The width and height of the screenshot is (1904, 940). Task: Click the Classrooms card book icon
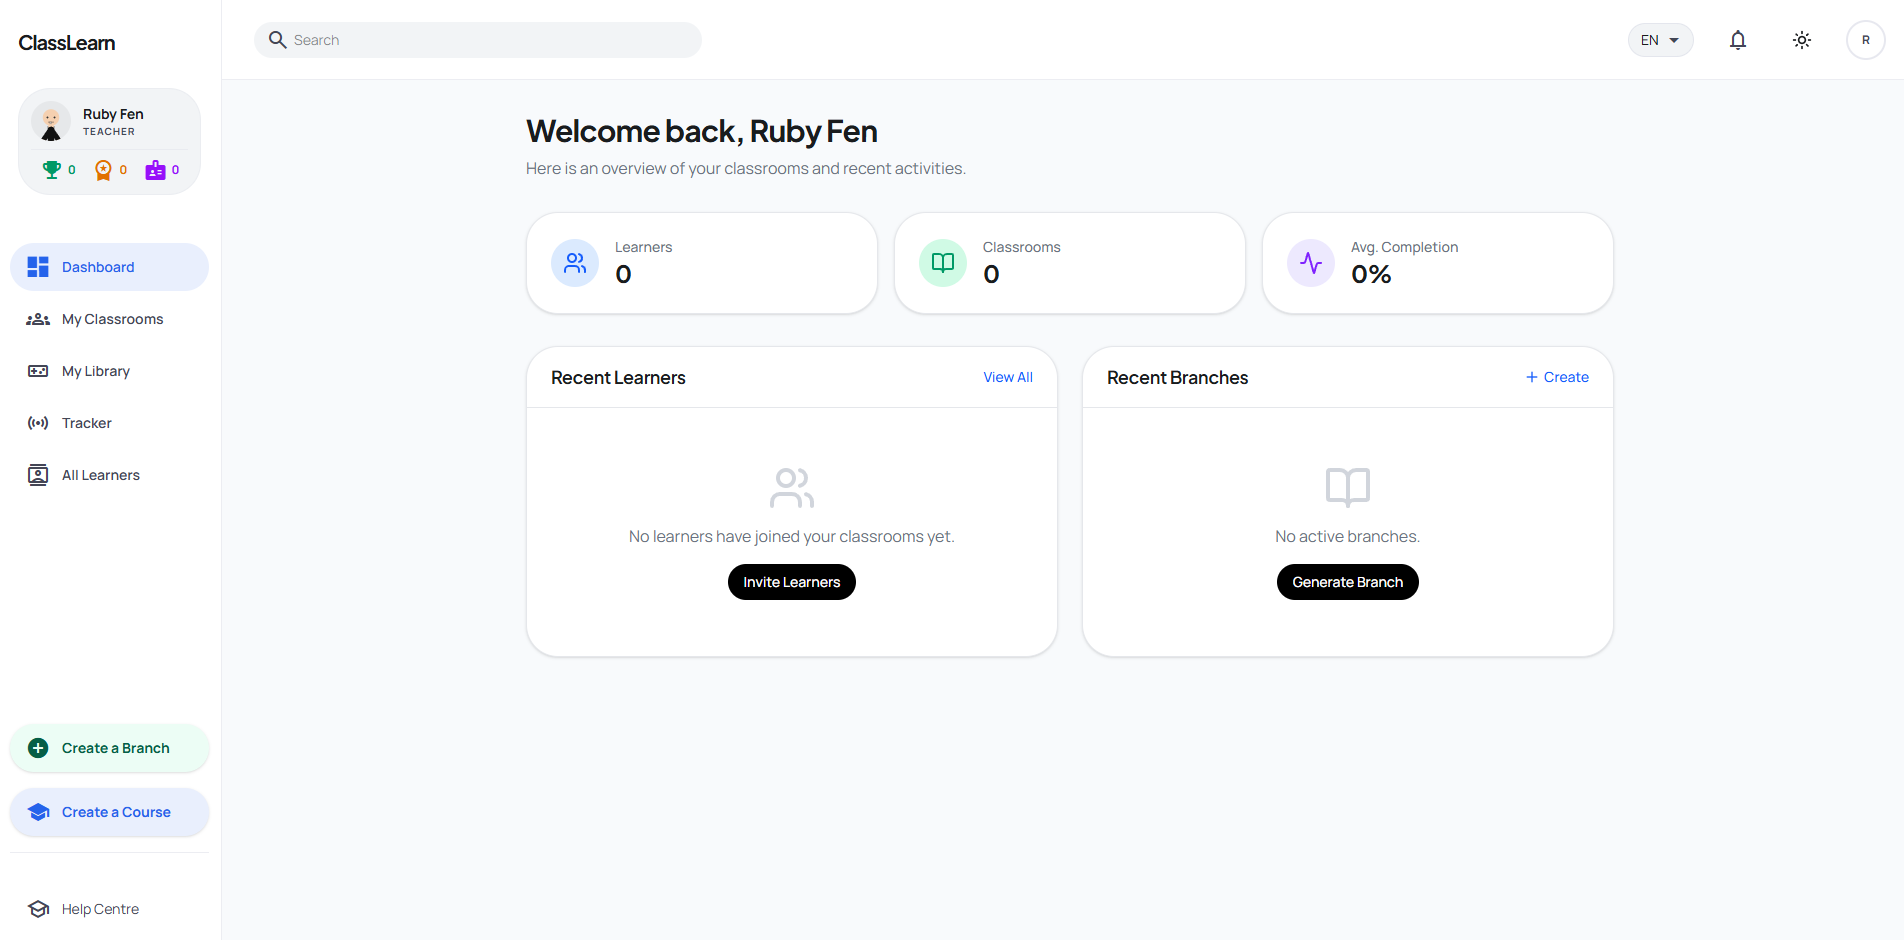point(943,263)
